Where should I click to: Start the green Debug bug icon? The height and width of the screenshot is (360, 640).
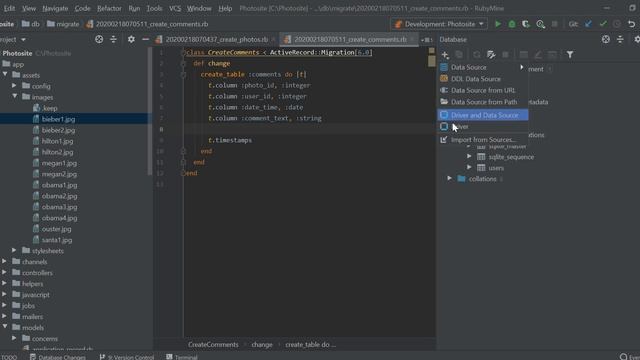pos(511,24)
